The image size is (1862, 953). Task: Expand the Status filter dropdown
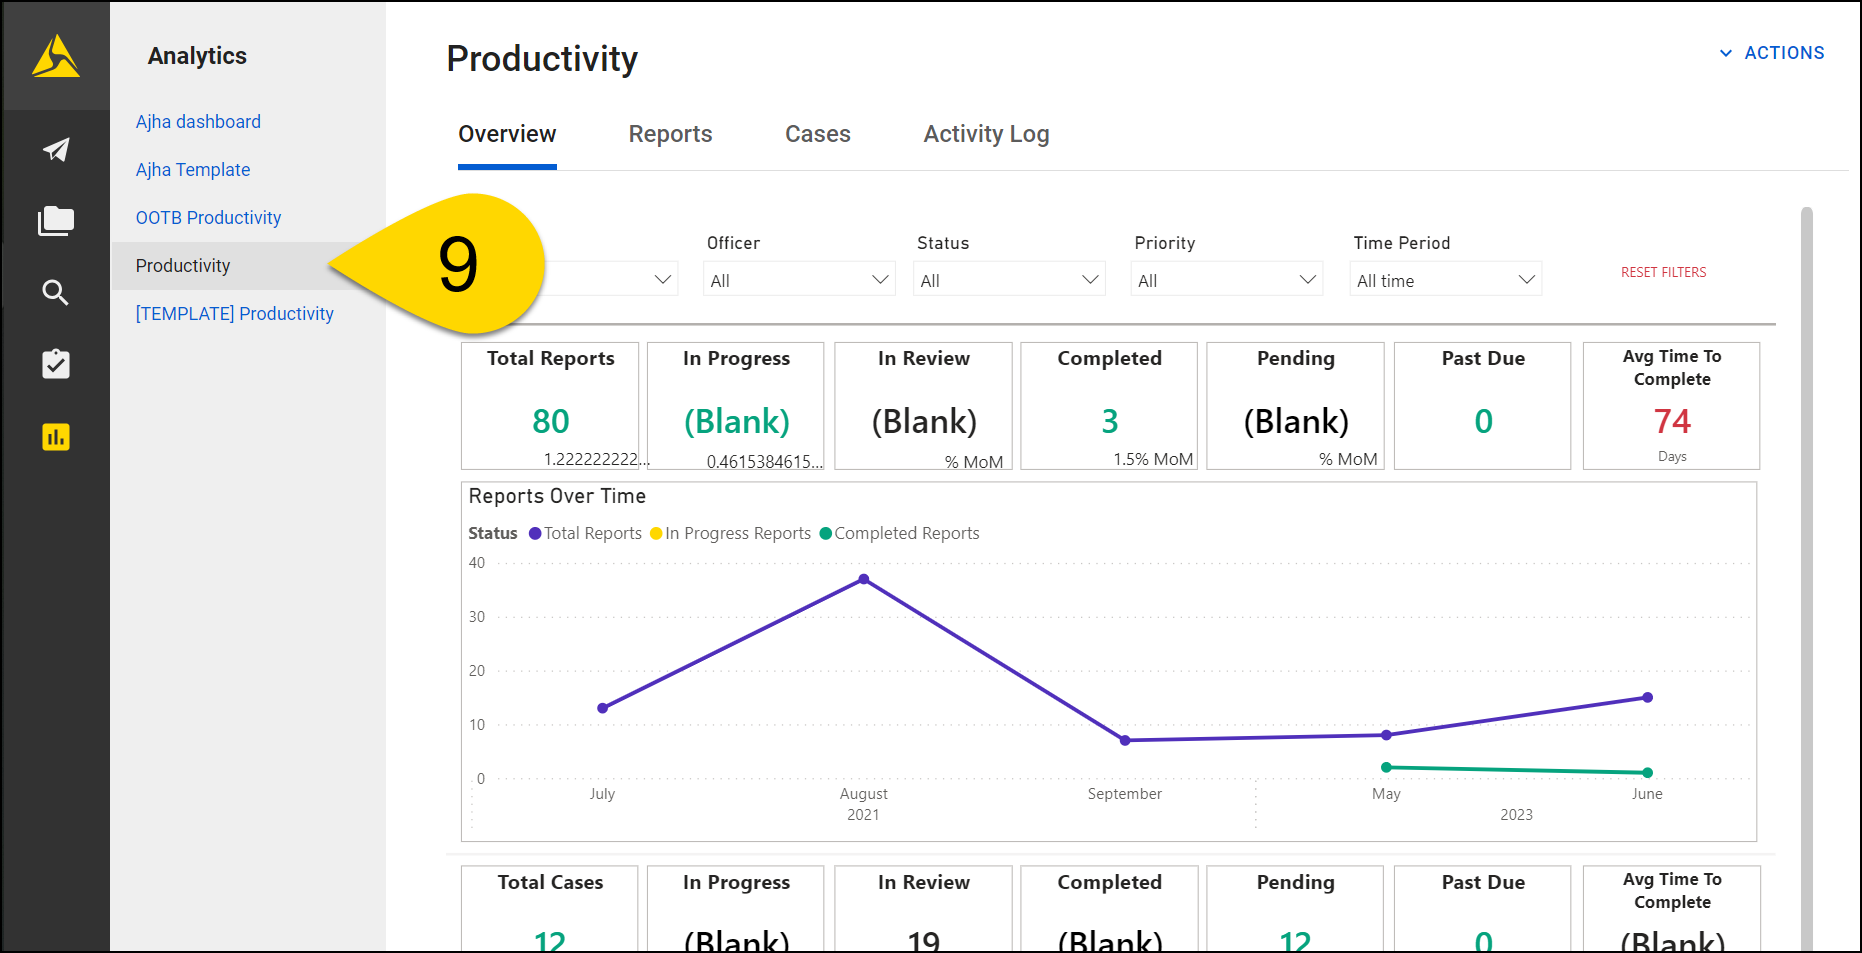(x=1008, y=279)
